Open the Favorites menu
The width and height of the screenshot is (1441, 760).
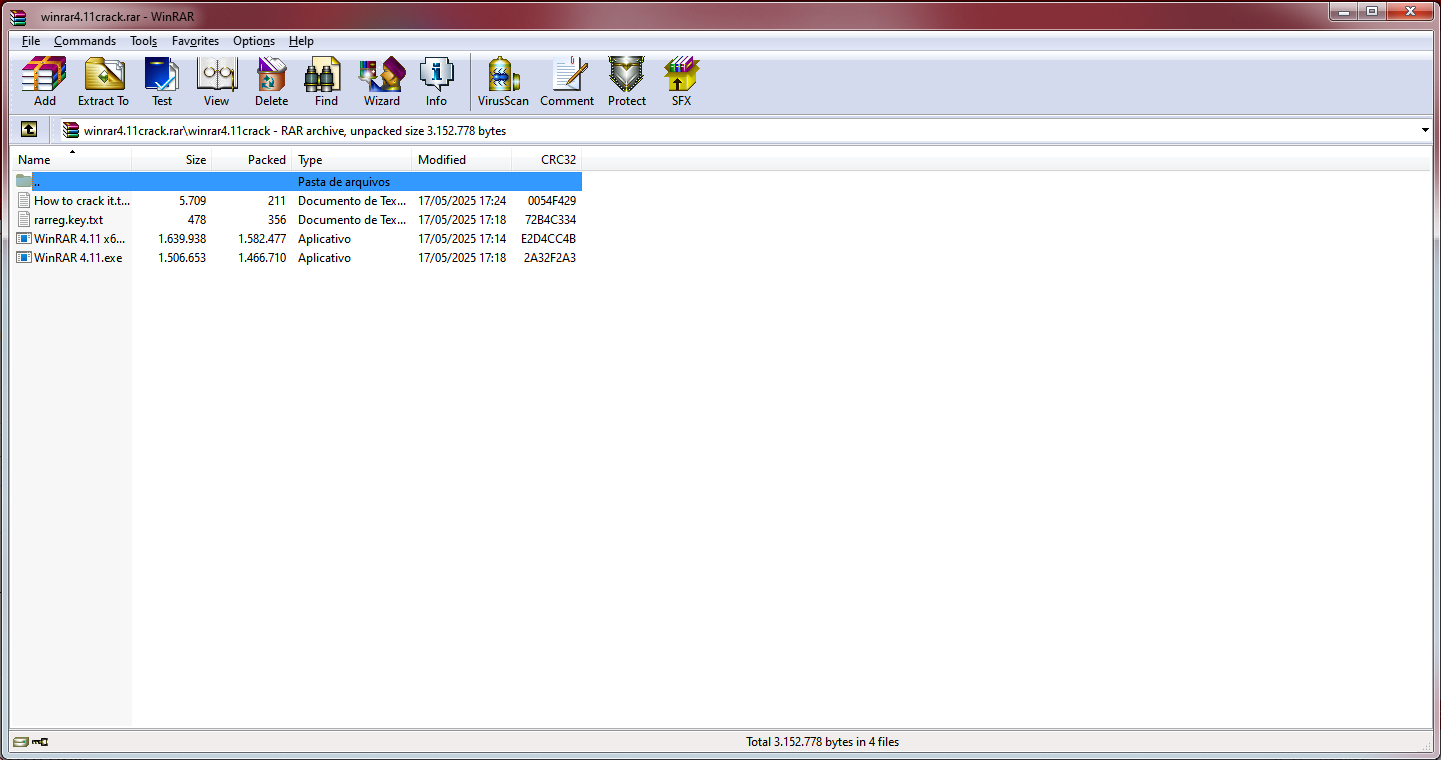tap(195, 41)
